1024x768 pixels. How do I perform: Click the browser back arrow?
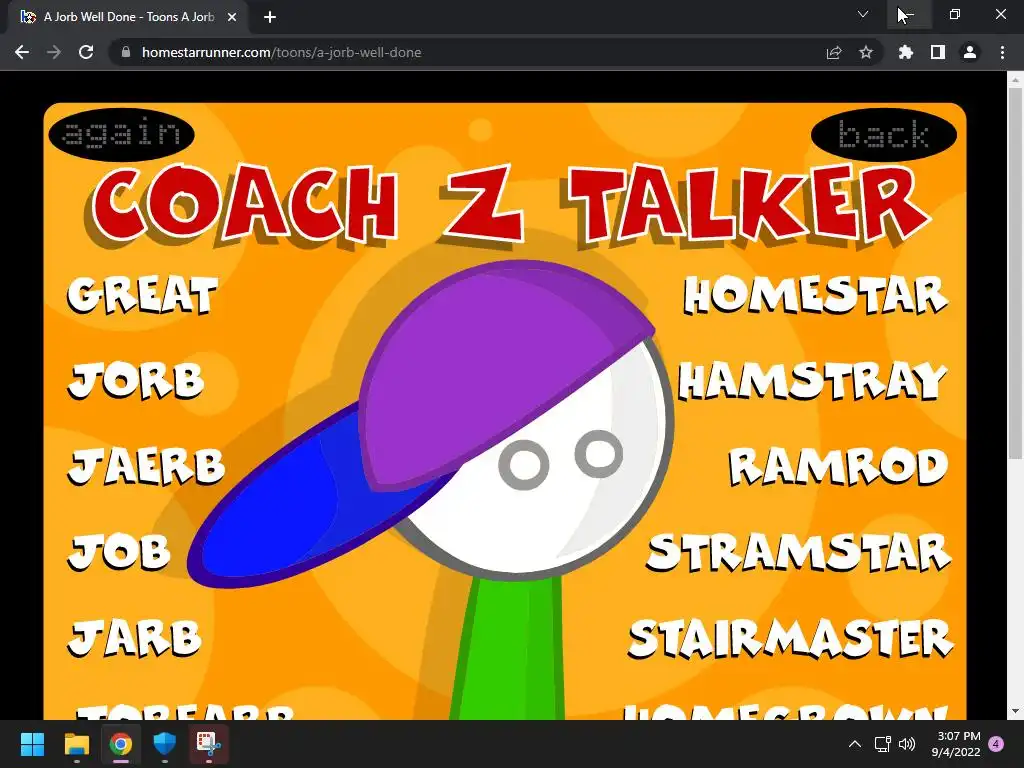coord(22,52)
